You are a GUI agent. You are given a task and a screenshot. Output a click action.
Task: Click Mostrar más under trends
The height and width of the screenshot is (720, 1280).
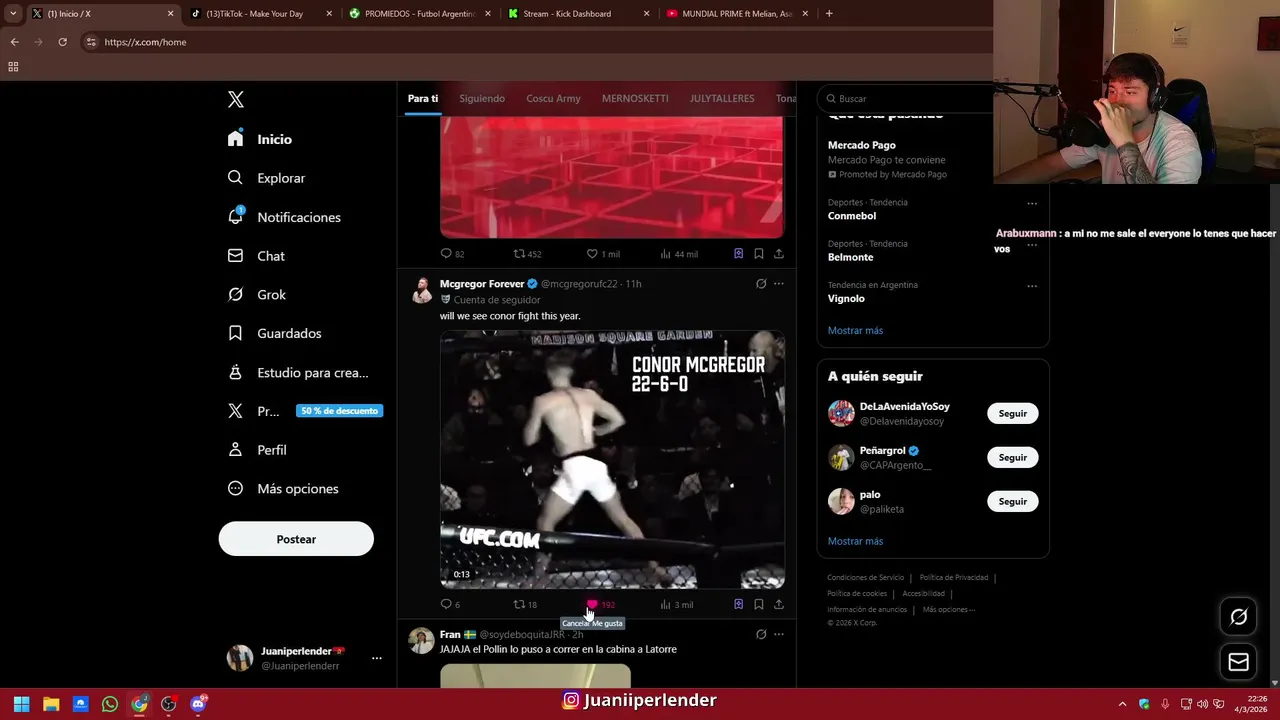[855, 330]
